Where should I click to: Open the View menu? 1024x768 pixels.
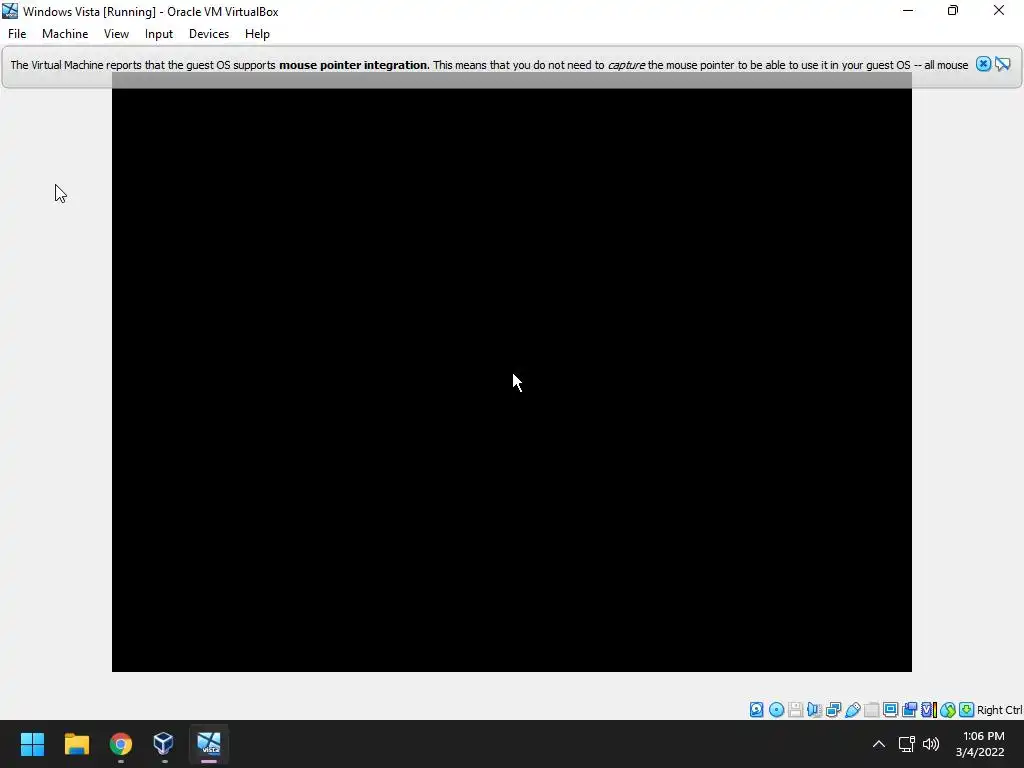116,34
